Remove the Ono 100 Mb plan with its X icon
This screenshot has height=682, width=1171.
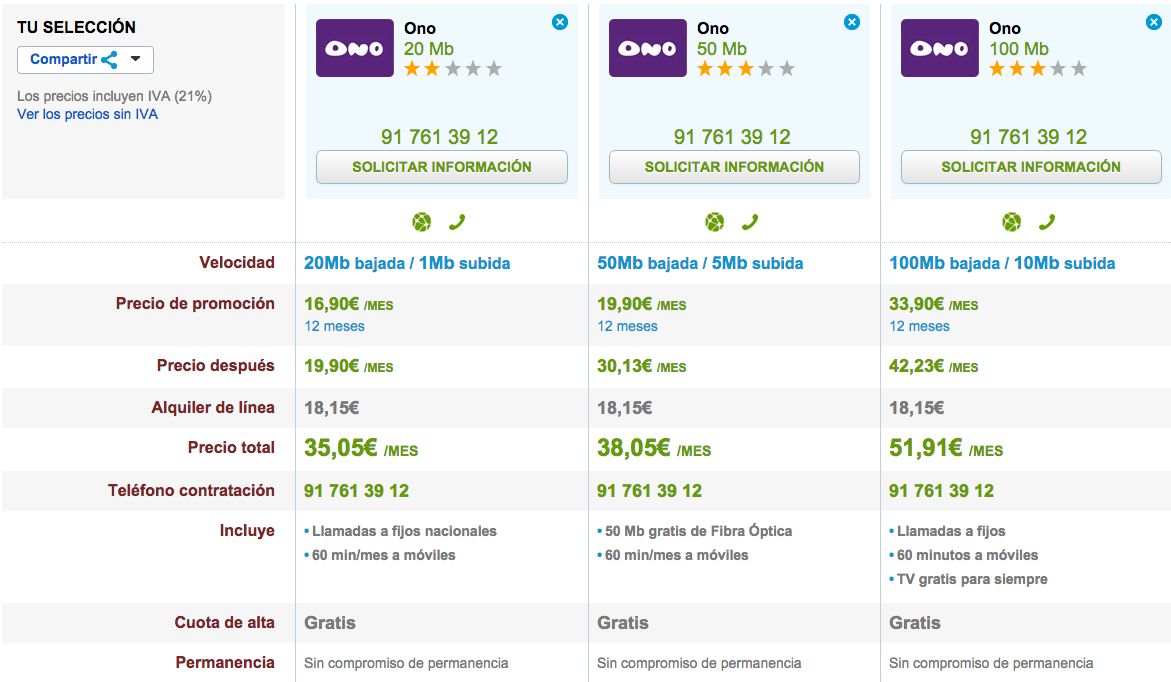coord(1143,22)
